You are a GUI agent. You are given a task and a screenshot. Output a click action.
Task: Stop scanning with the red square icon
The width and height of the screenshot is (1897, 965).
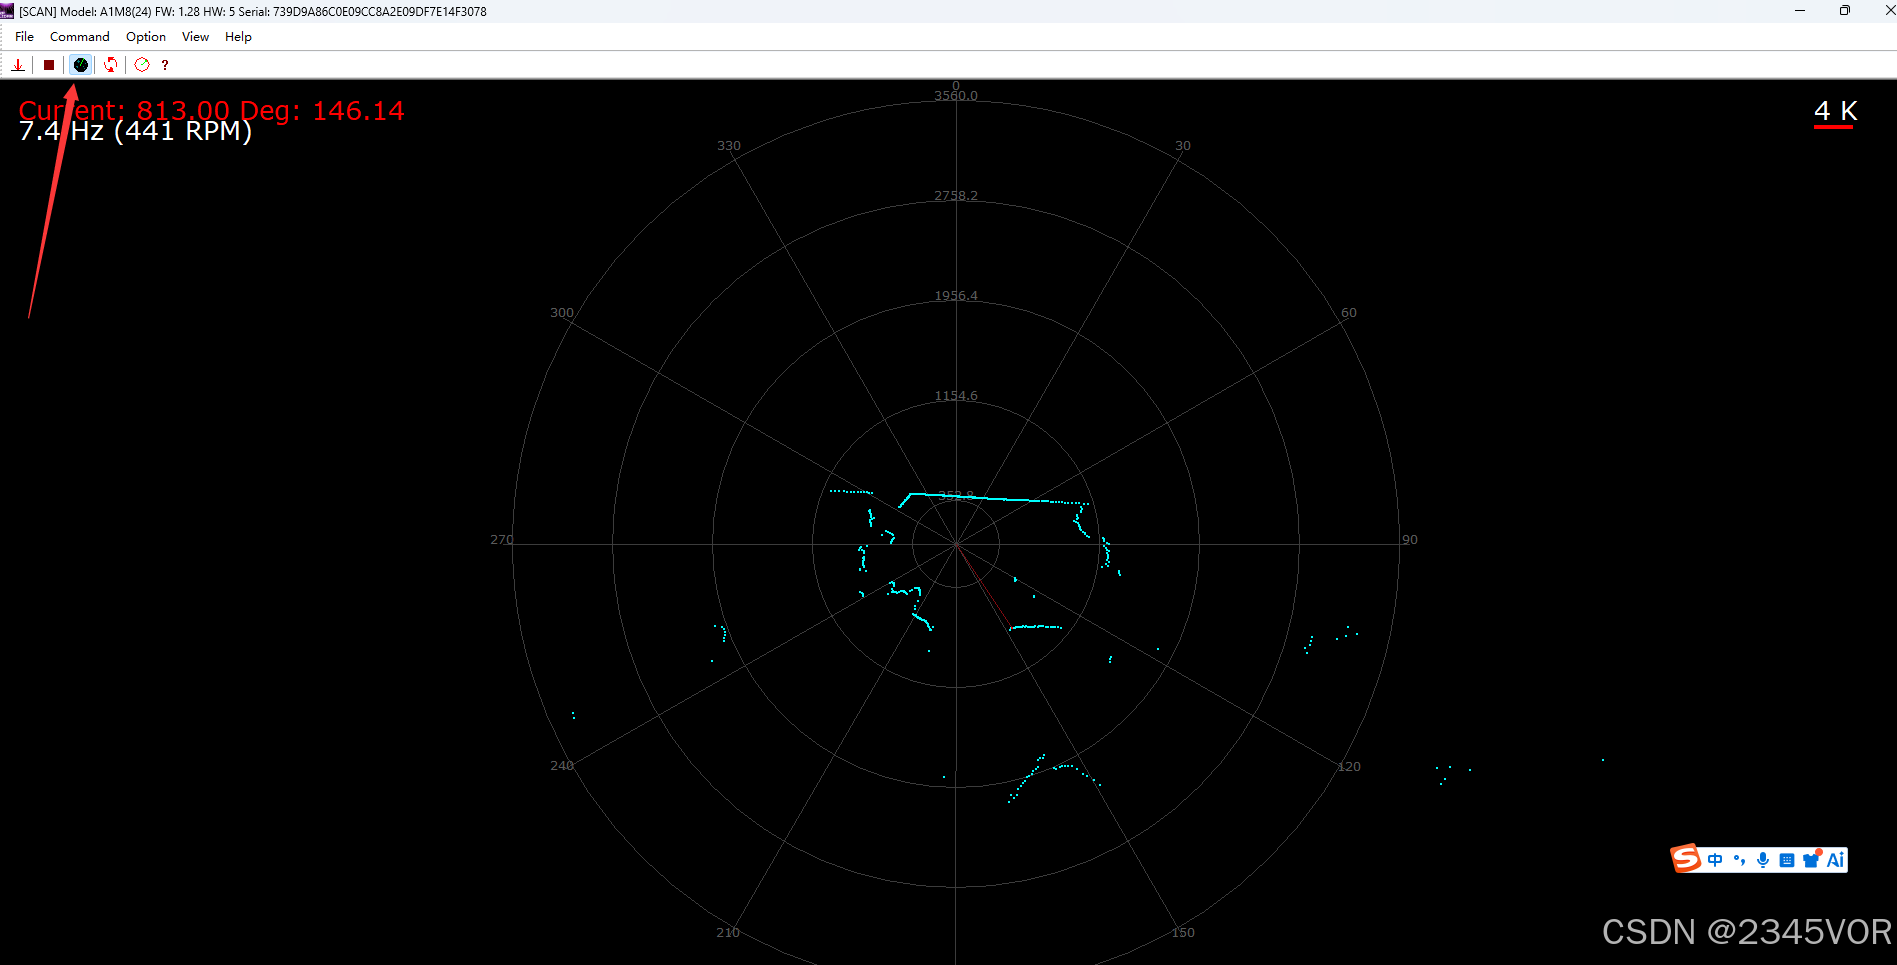49,65
